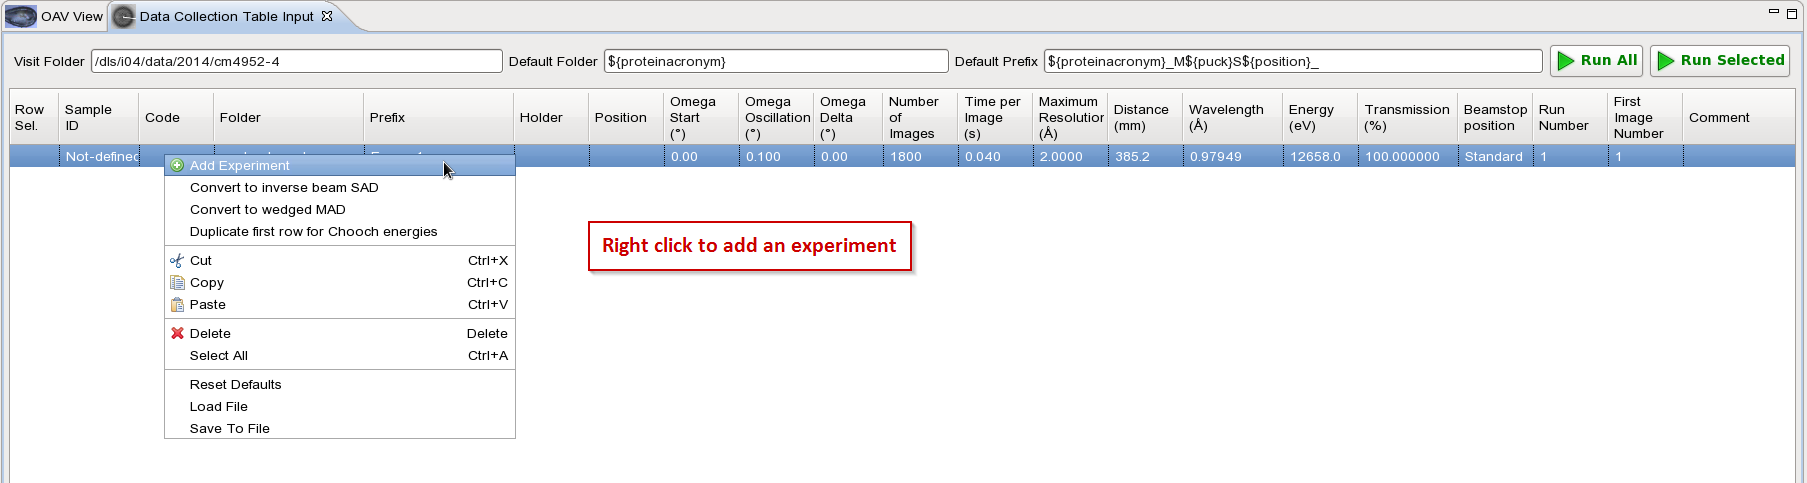This screenshot has width=1807, height=483.
Task: Click the Copy pages icon
Action: [177, 283]
